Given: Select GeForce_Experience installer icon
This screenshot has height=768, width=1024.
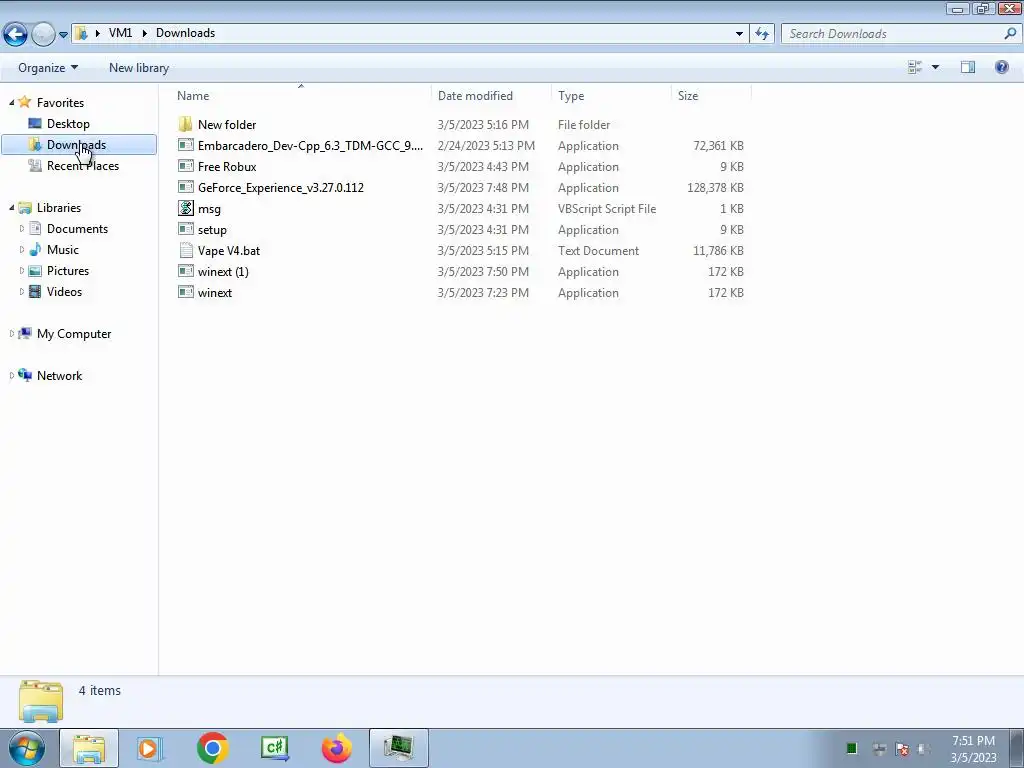Looking at the screenshot, I should click(185, 187).
